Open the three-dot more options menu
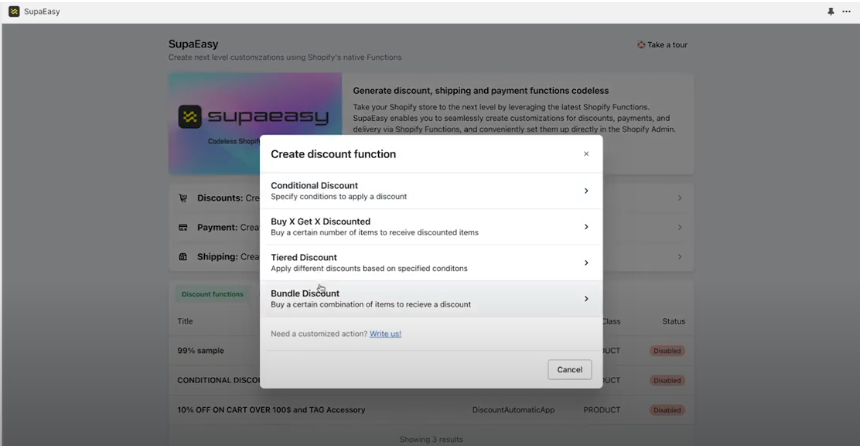This screenshot has height=446, width=860. click(x=846, y=12)
